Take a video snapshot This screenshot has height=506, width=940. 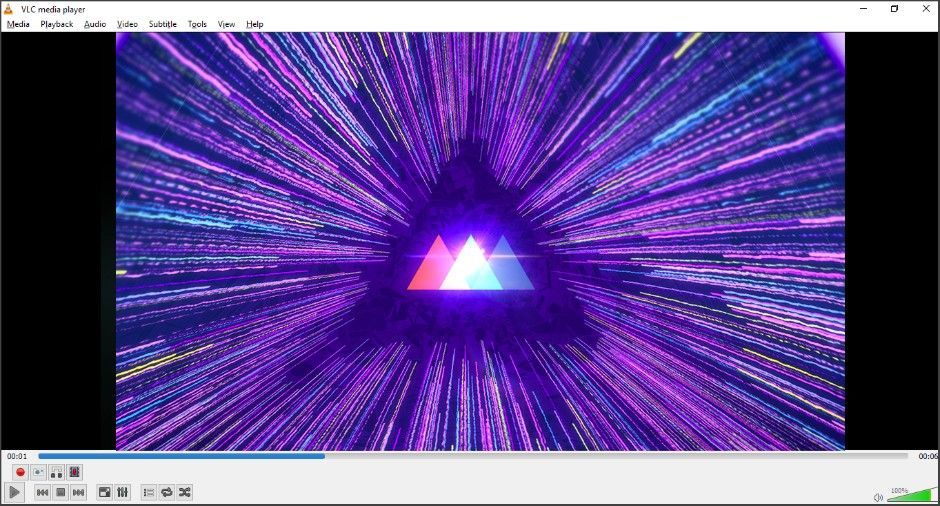(38, 472)
